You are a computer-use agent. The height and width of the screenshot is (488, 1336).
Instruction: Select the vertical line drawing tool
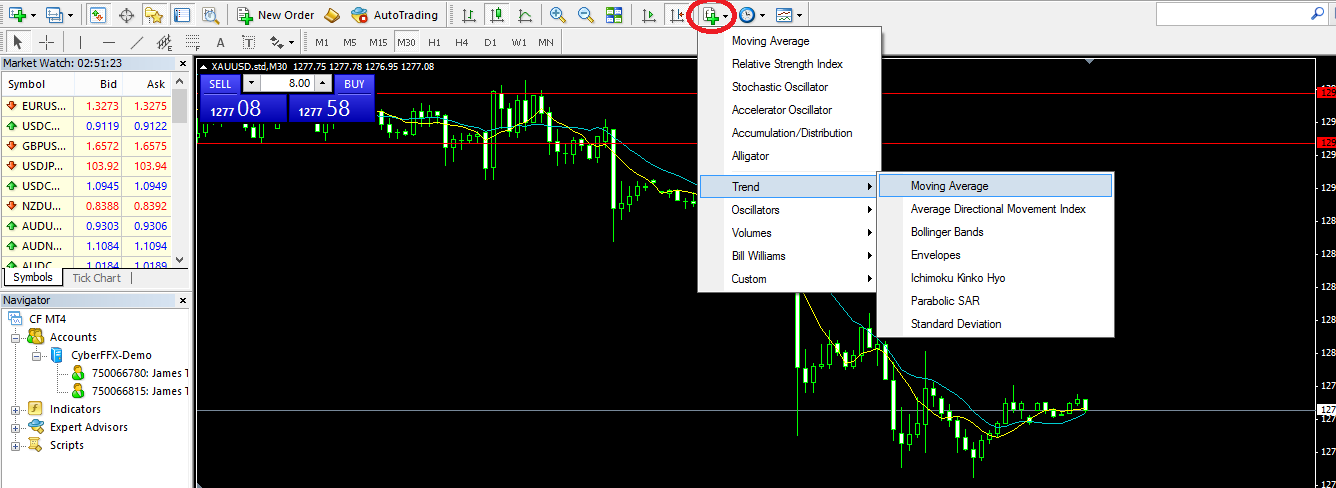[x=79, y=42]
